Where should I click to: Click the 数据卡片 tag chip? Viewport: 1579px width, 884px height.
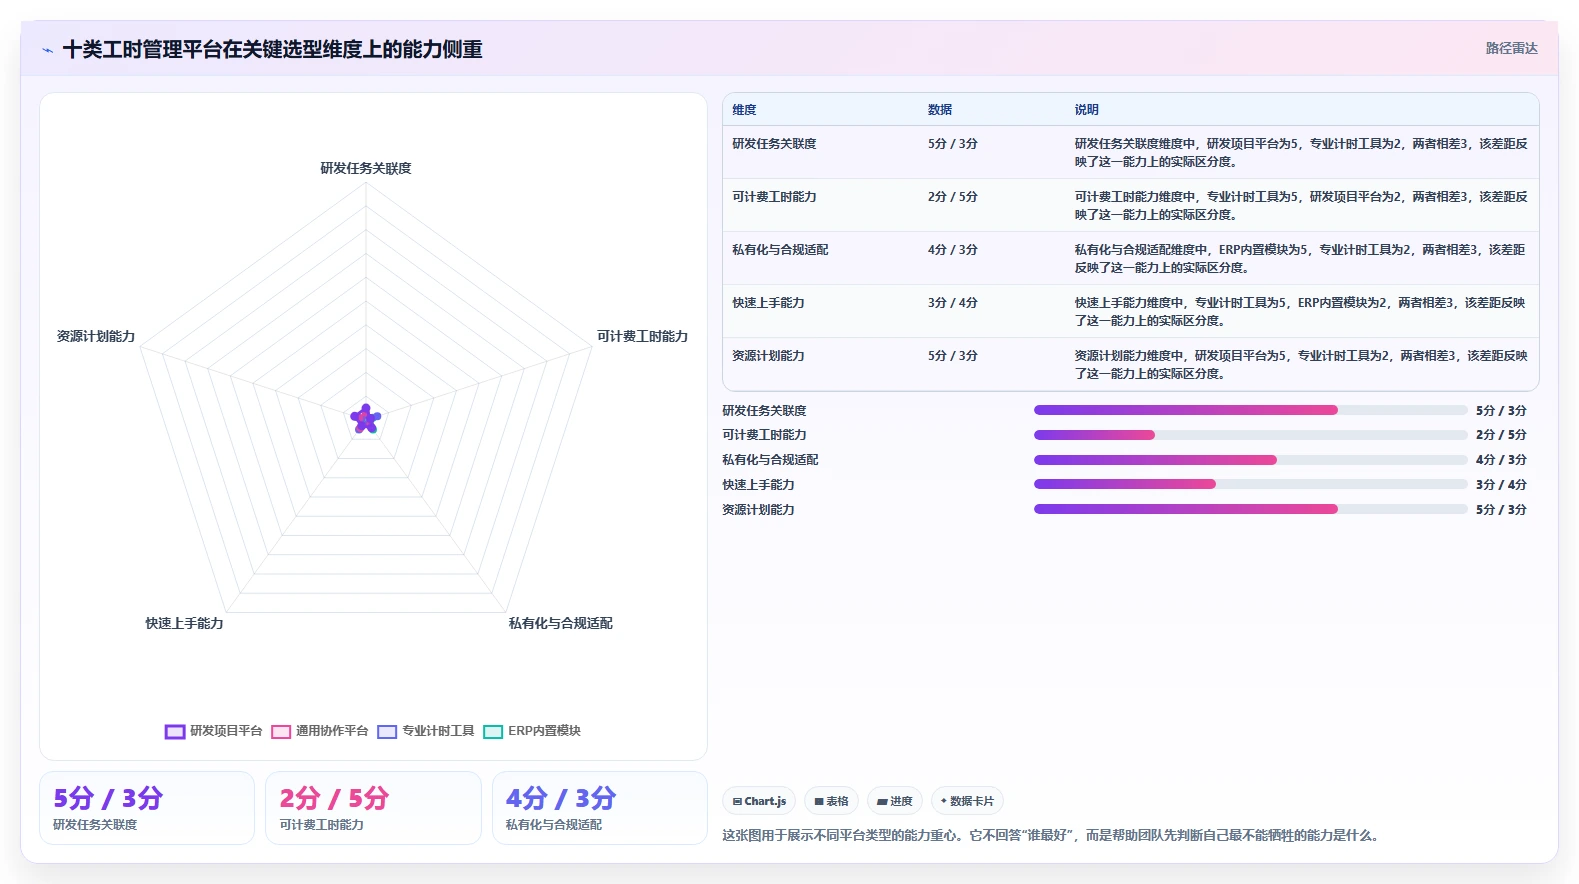967,801
